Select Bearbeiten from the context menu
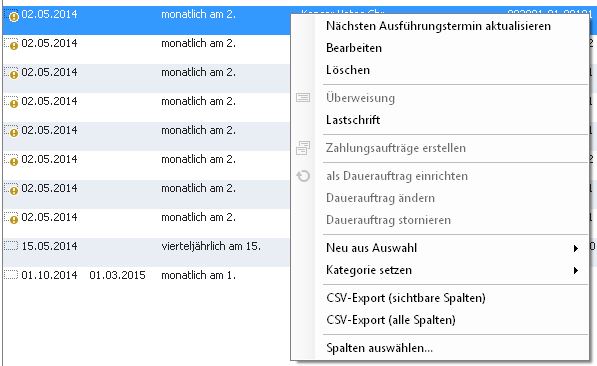The width and height of the screenshot is (597, 366). coord(354,48)
